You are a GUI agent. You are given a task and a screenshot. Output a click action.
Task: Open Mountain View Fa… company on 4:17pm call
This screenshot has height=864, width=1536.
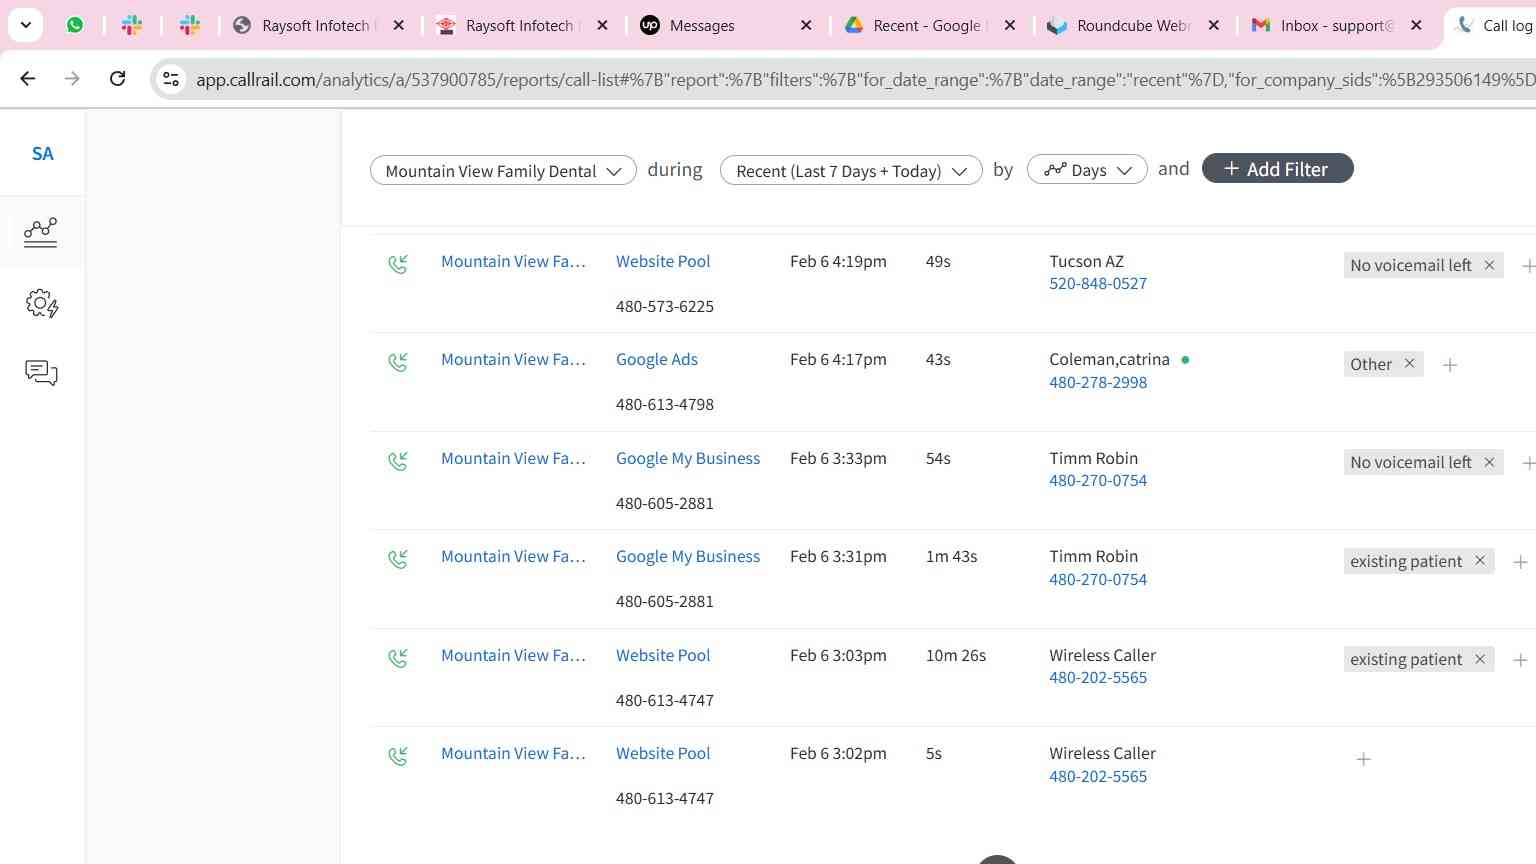513,359
